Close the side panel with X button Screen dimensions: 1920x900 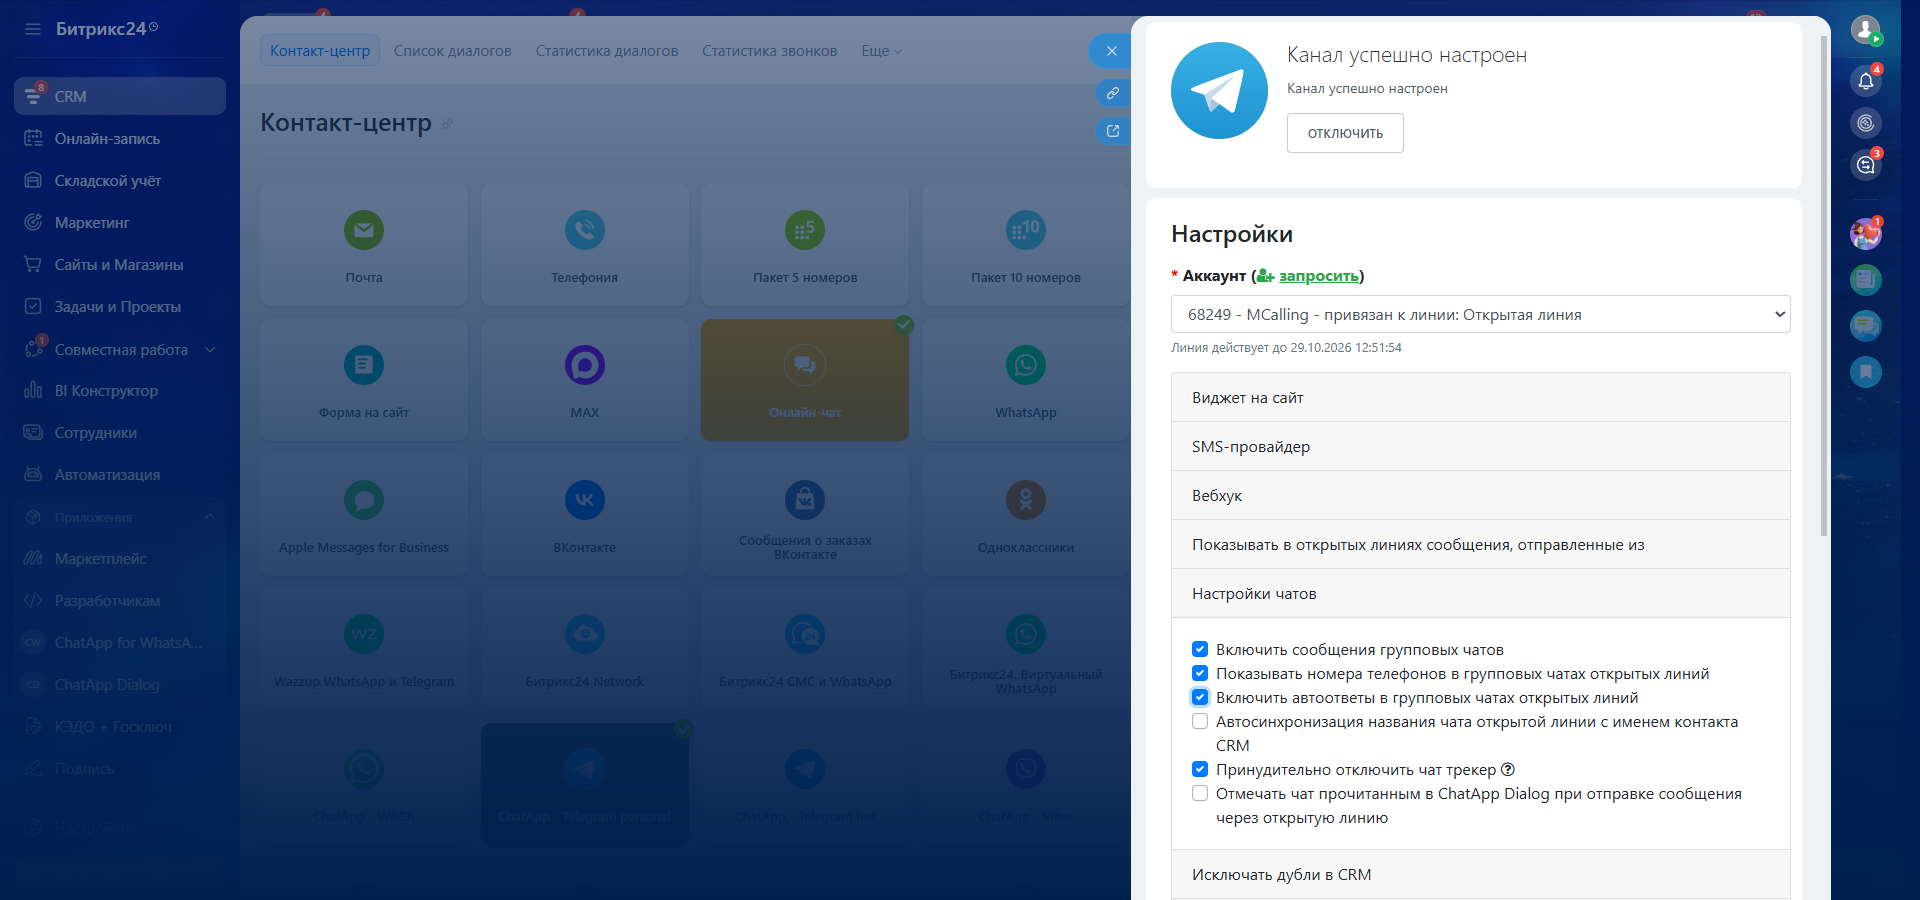pyautogui.click(x=1111, y=51)
